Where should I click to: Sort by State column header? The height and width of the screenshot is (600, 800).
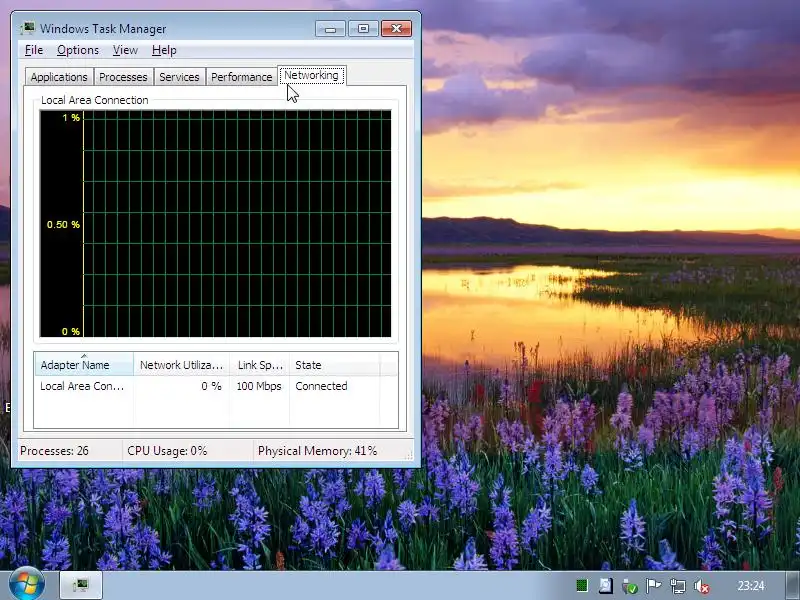pyautogui.click(x=334, y=365)
